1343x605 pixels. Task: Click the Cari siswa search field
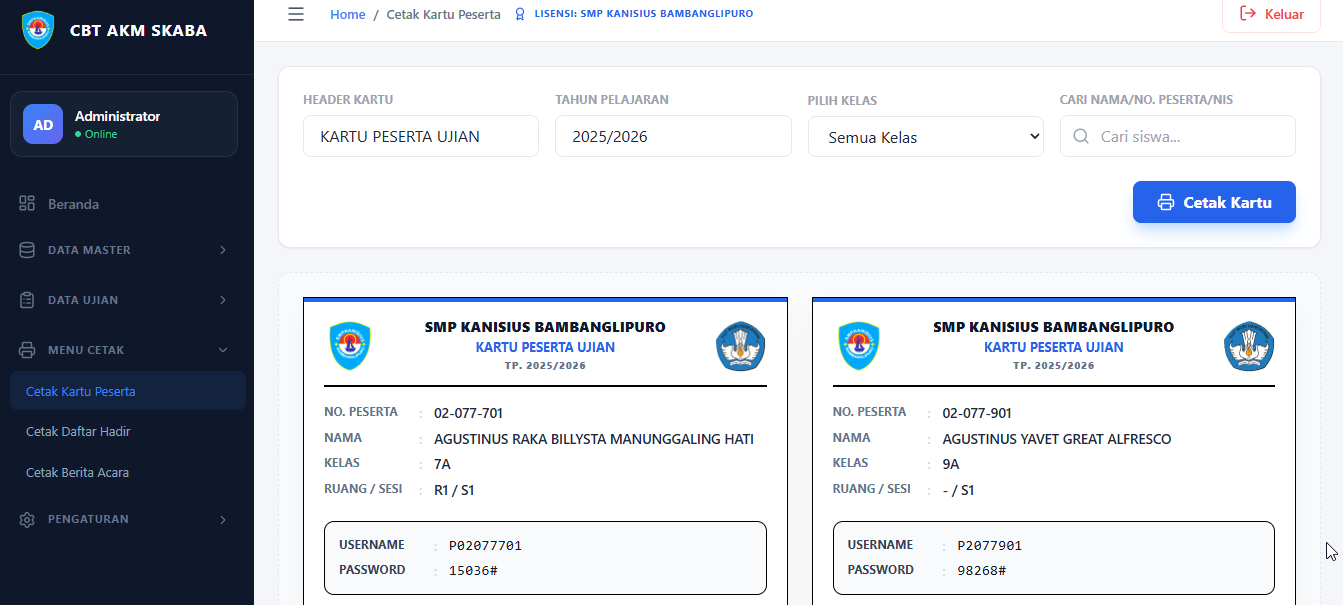(x=1178, y=136)
